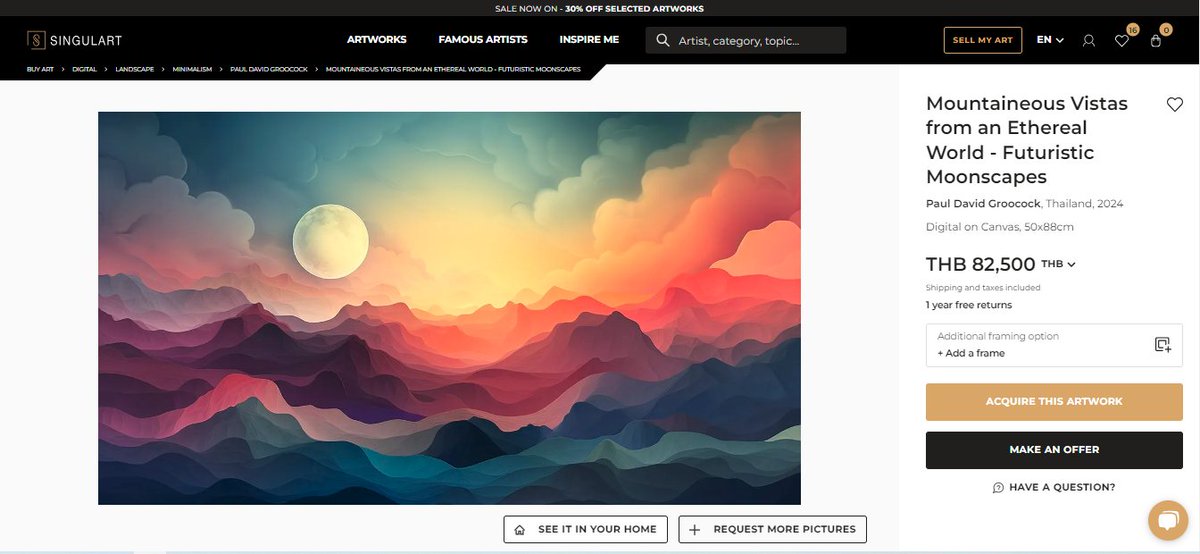Screen dimensions: 1200x554
Task: Click the artwork title heading
Action: click(1027, 140)
